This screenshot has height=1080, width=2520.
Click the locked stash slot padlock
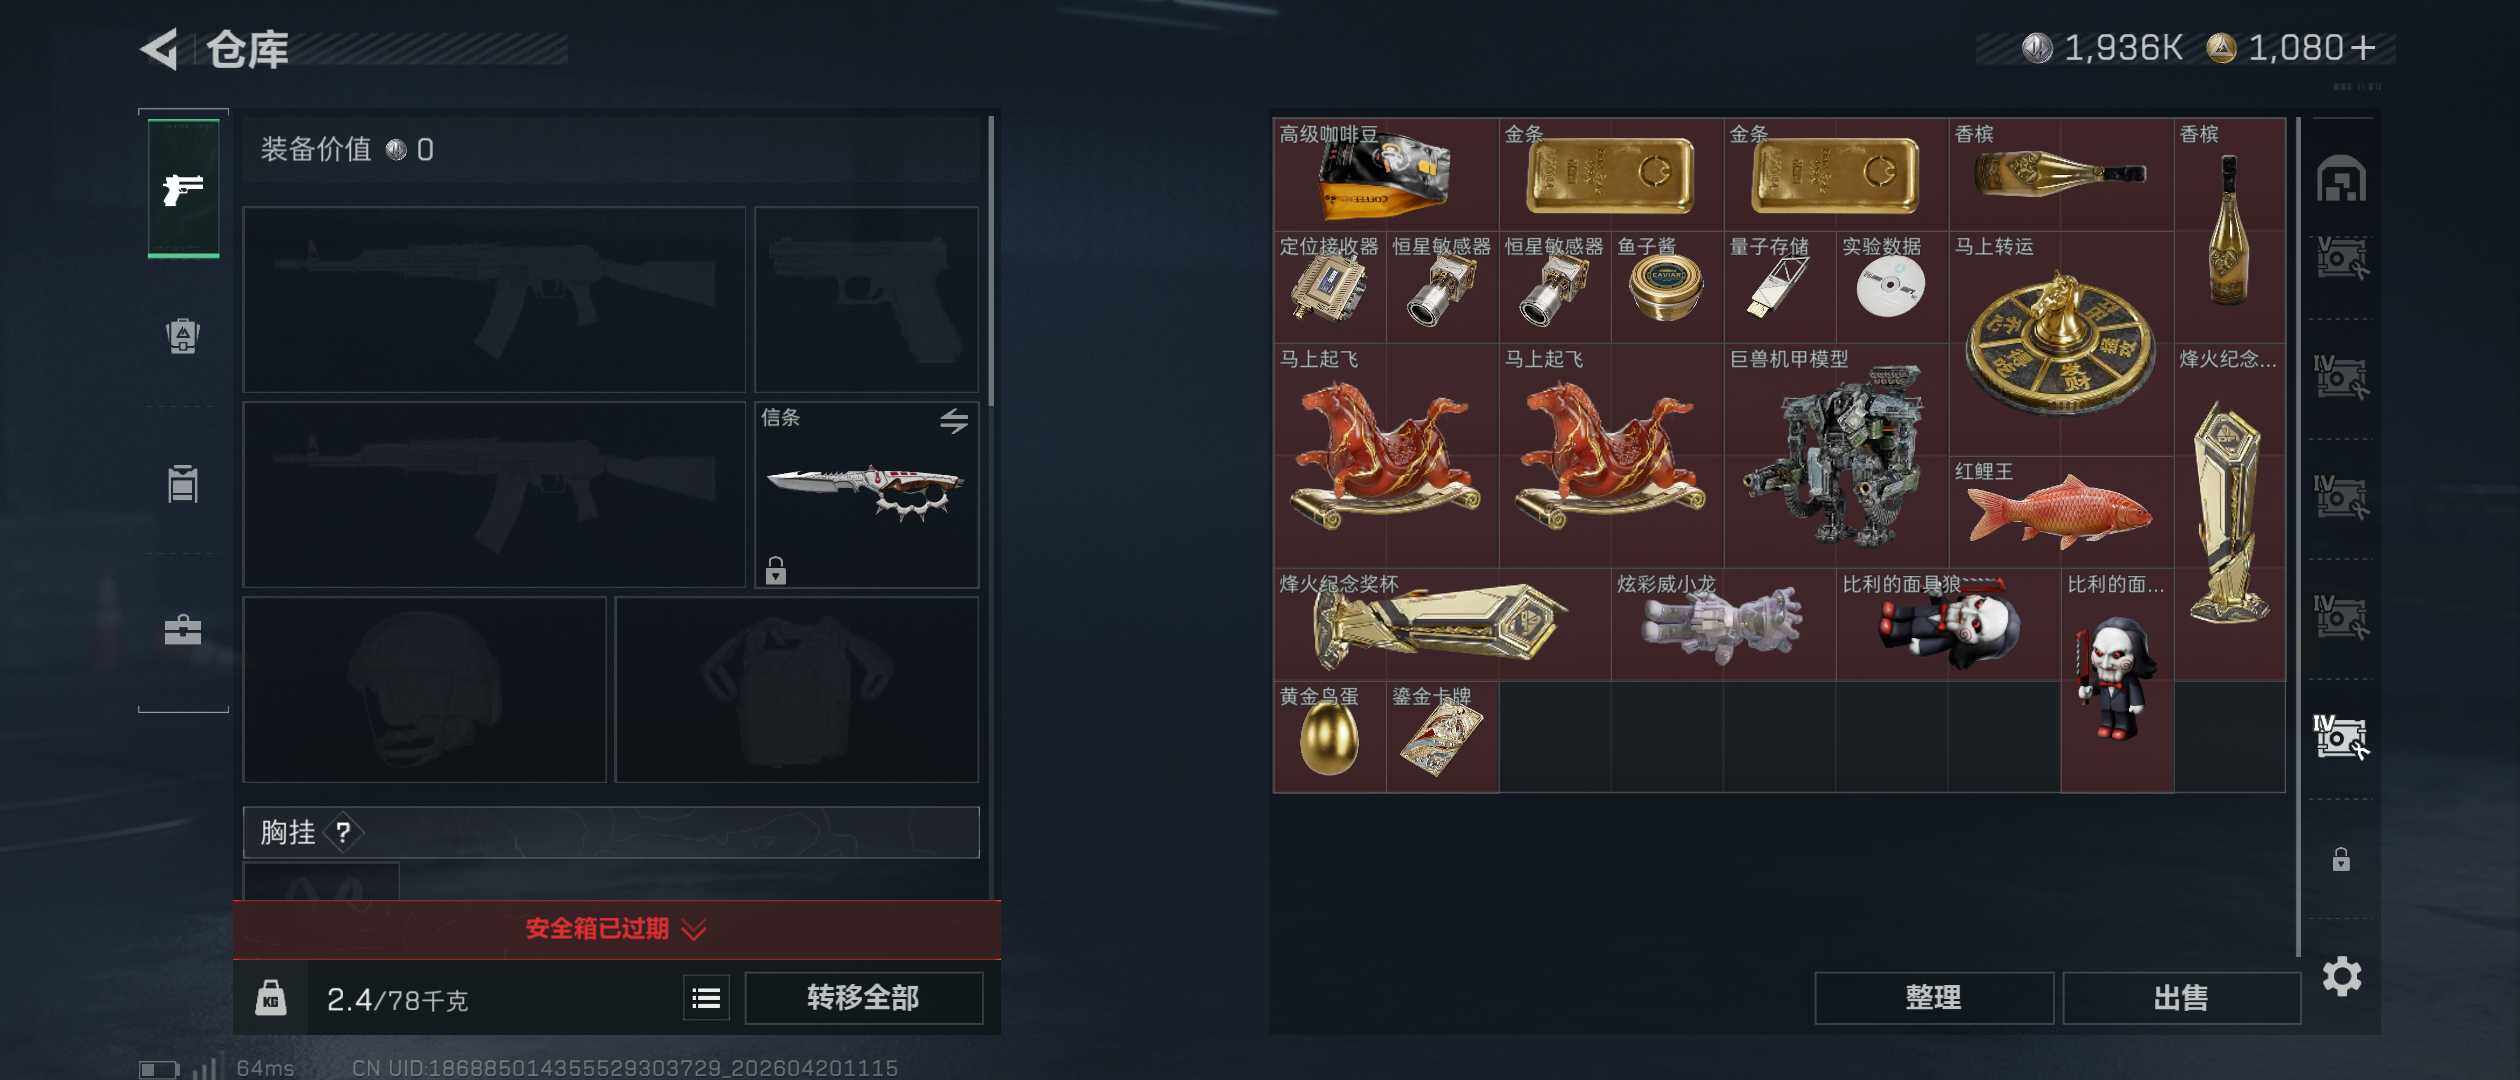click(x=2341, y=859)
